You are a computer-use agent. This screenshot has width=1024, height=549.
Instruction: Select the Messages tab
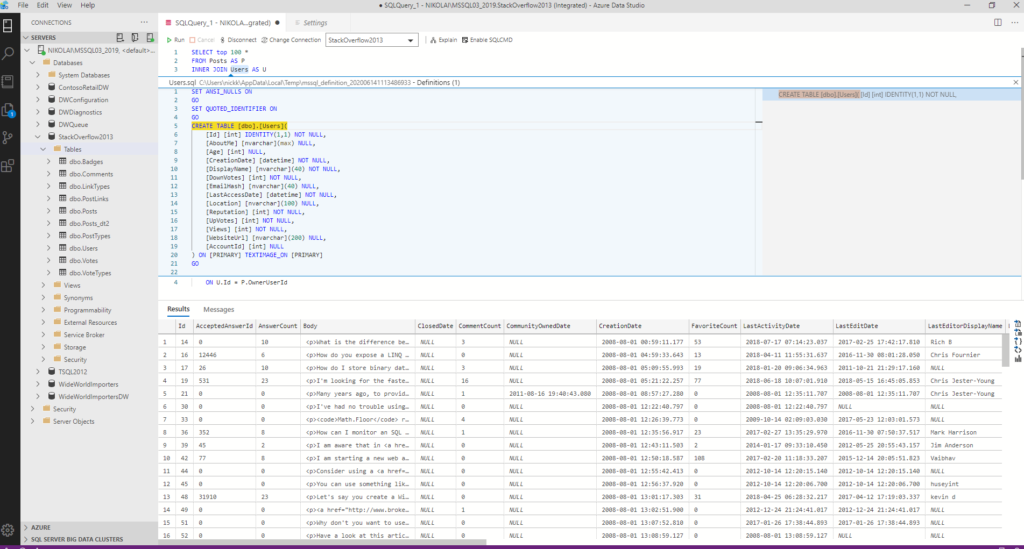coord(218,309)
